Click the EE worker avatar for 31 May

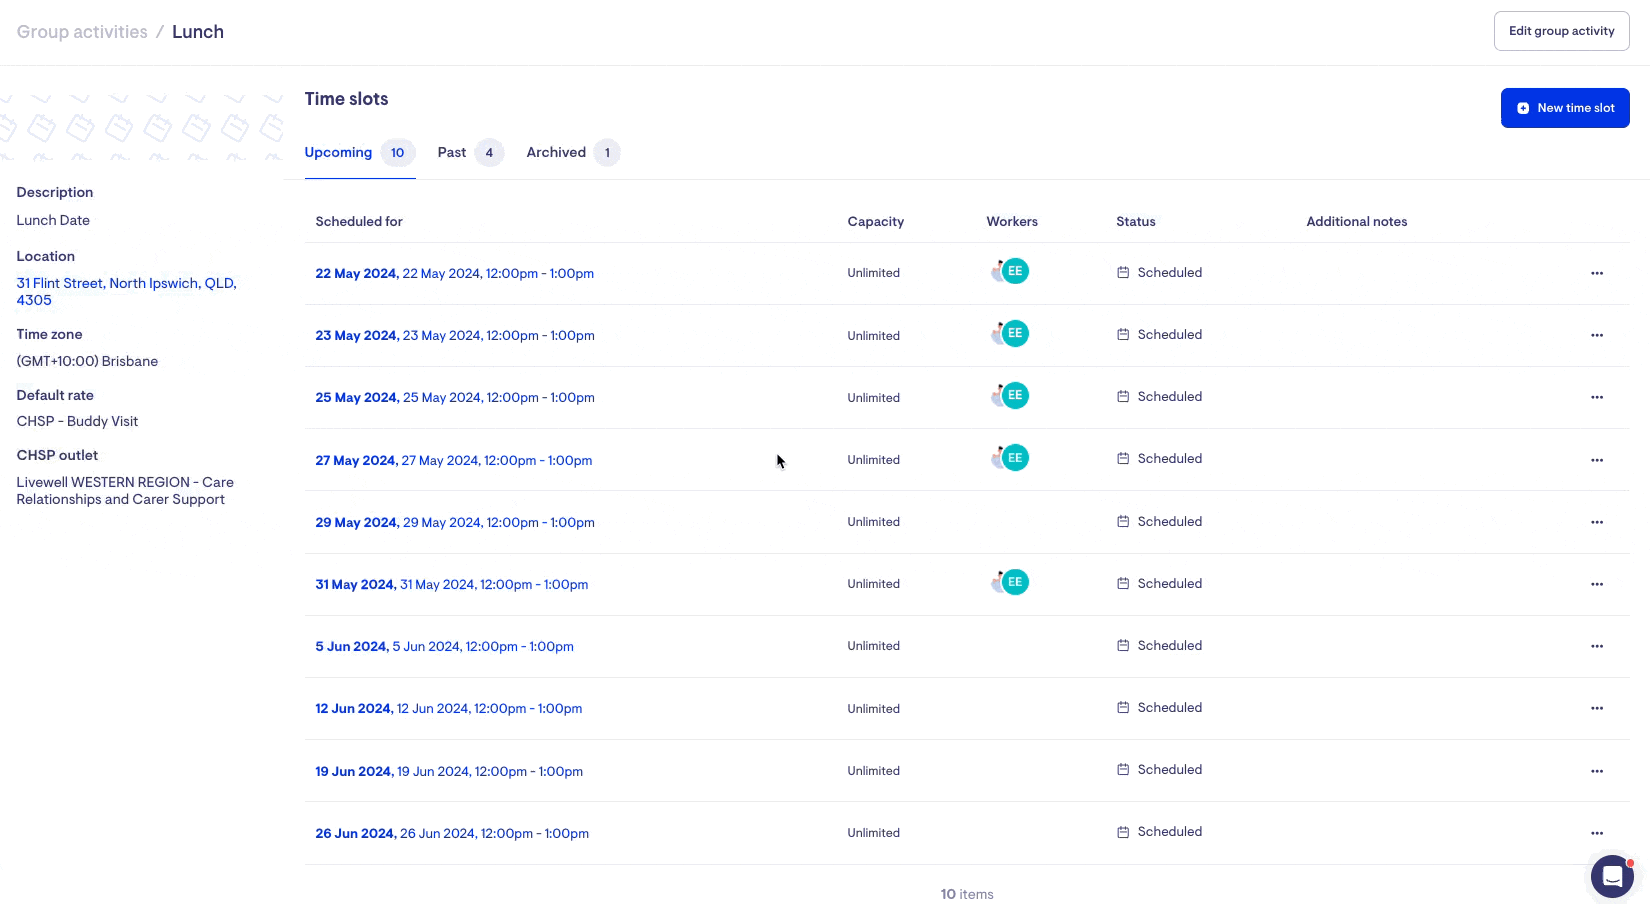(1014, 583)
